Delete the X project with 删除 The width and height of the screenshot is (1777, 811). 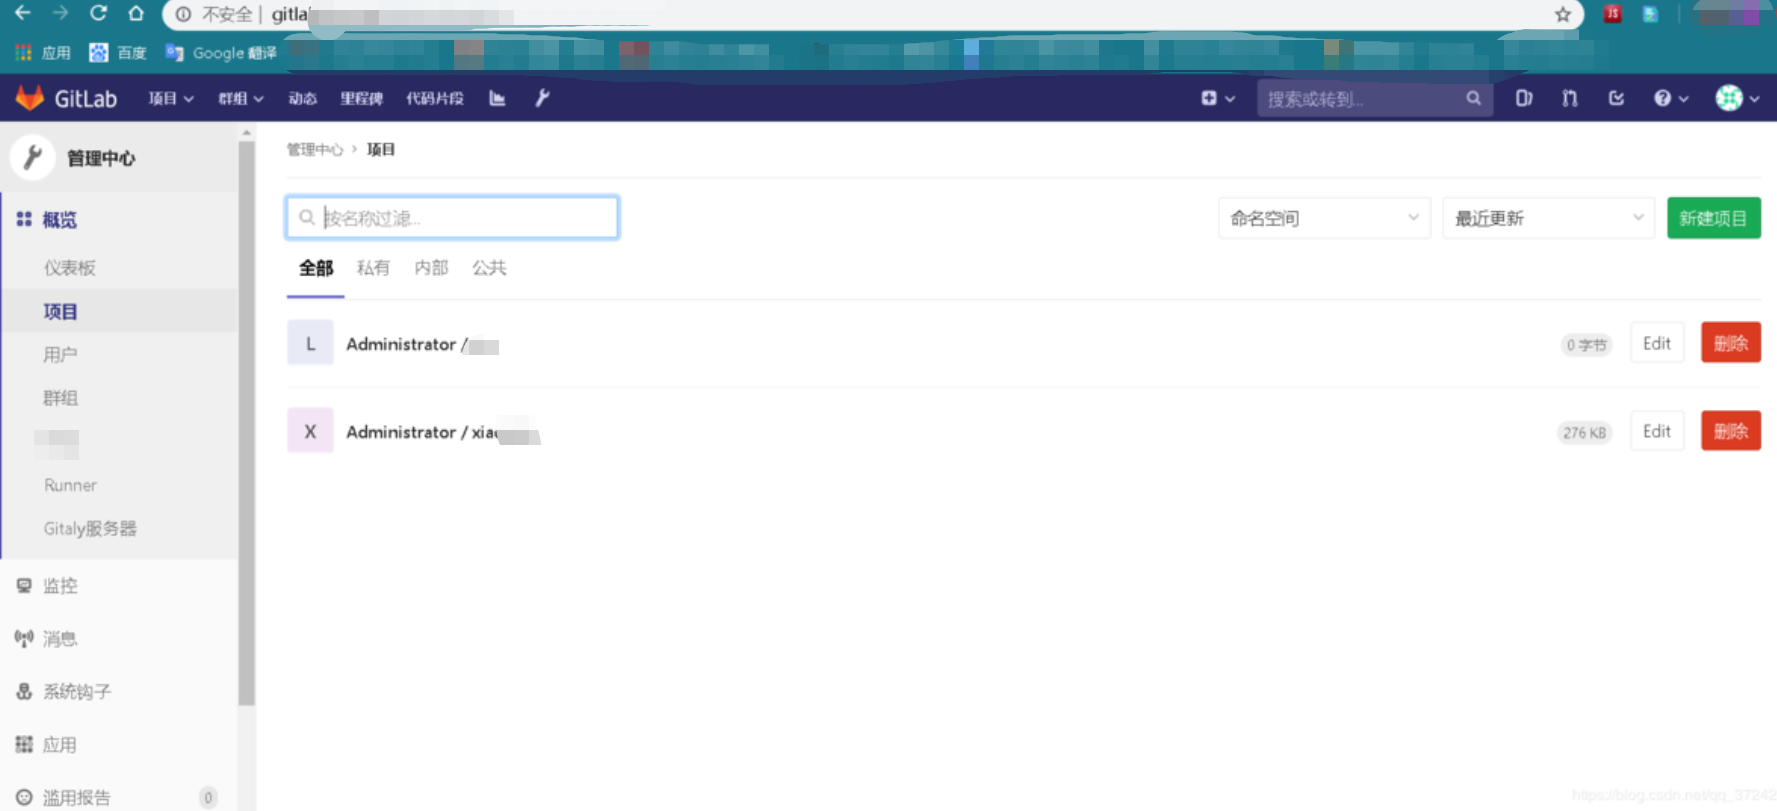pos(1731,431)
